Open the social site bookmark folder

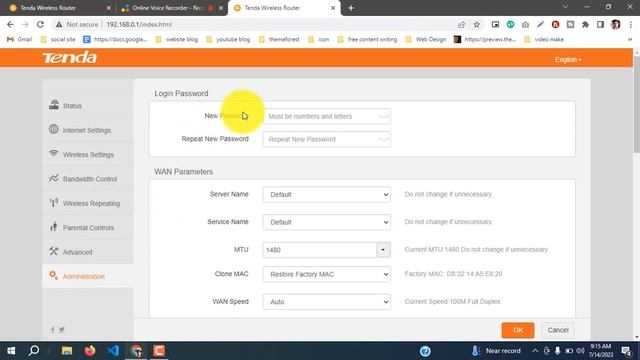tap(58, 40)
